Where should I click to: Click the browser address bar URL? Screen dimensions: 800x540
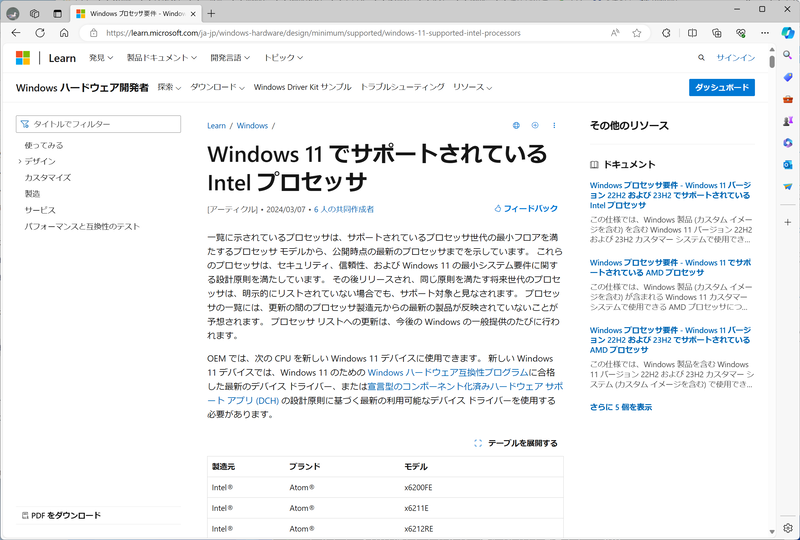point(313,33)
